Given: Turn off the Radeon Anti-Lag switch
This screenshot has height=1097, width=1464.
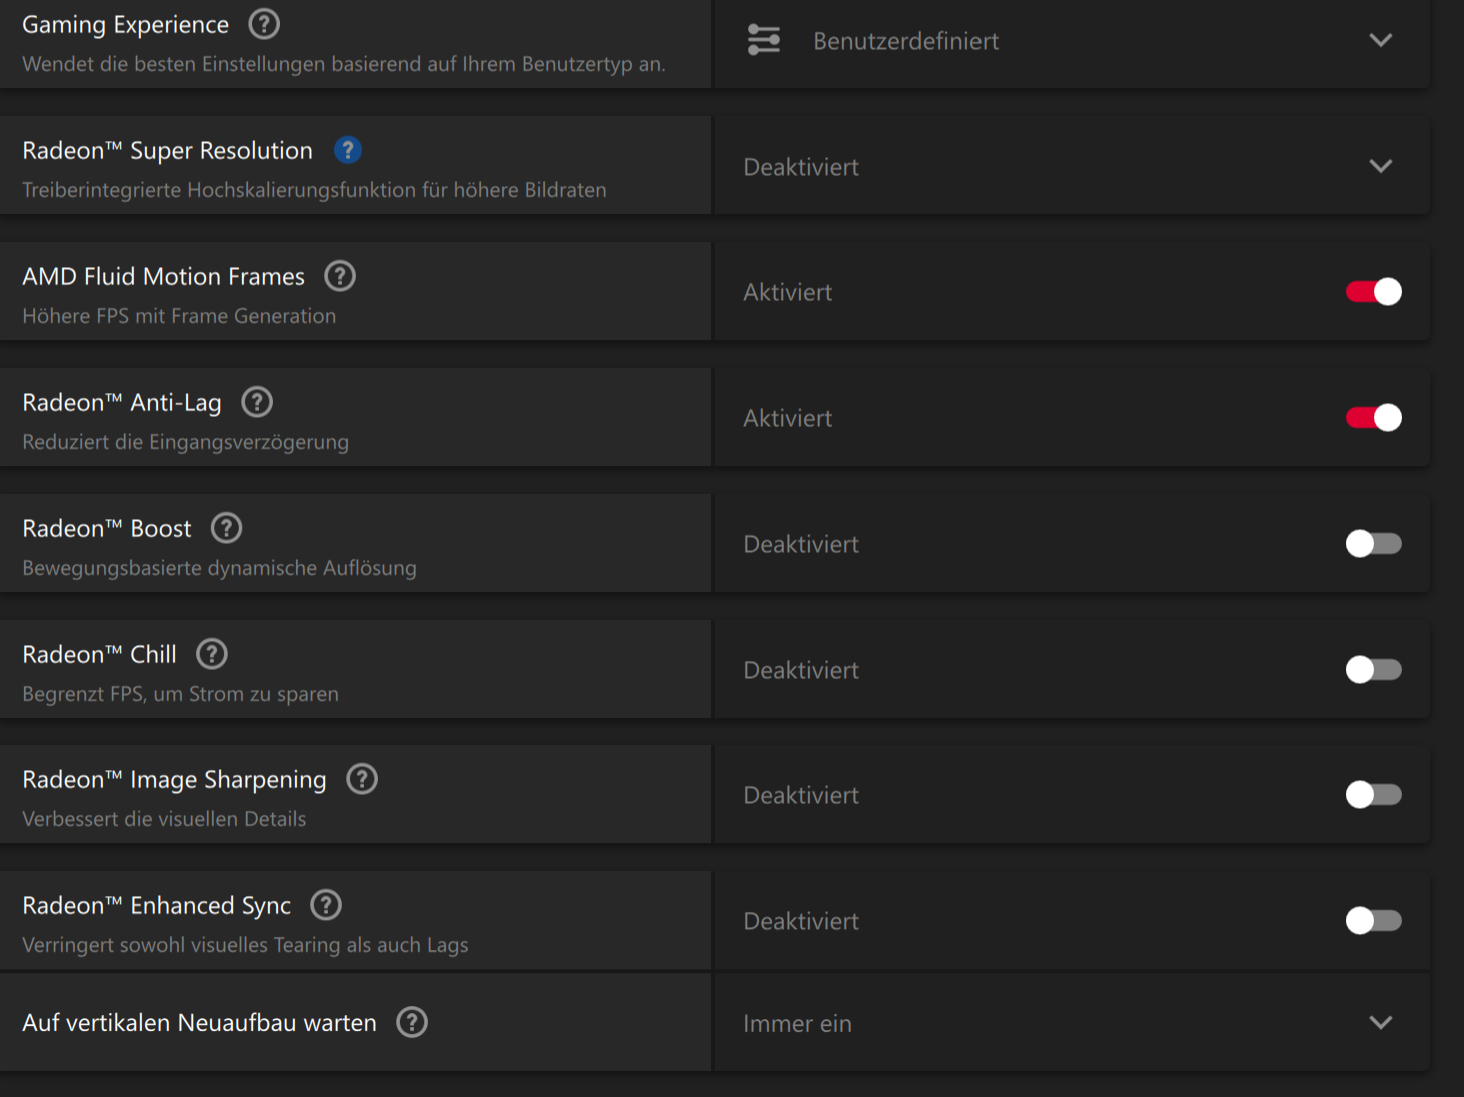Looking at the screenshot, I should pyautogui.click(x=1373, y=418).
